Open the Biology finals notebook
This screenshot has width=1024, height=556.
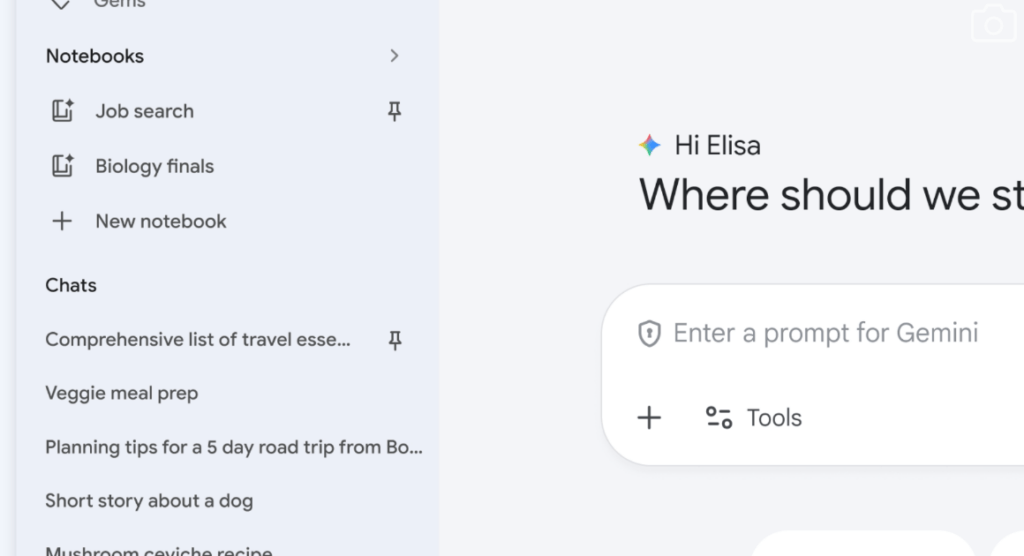pyautogui.click(x=155, y=167)
